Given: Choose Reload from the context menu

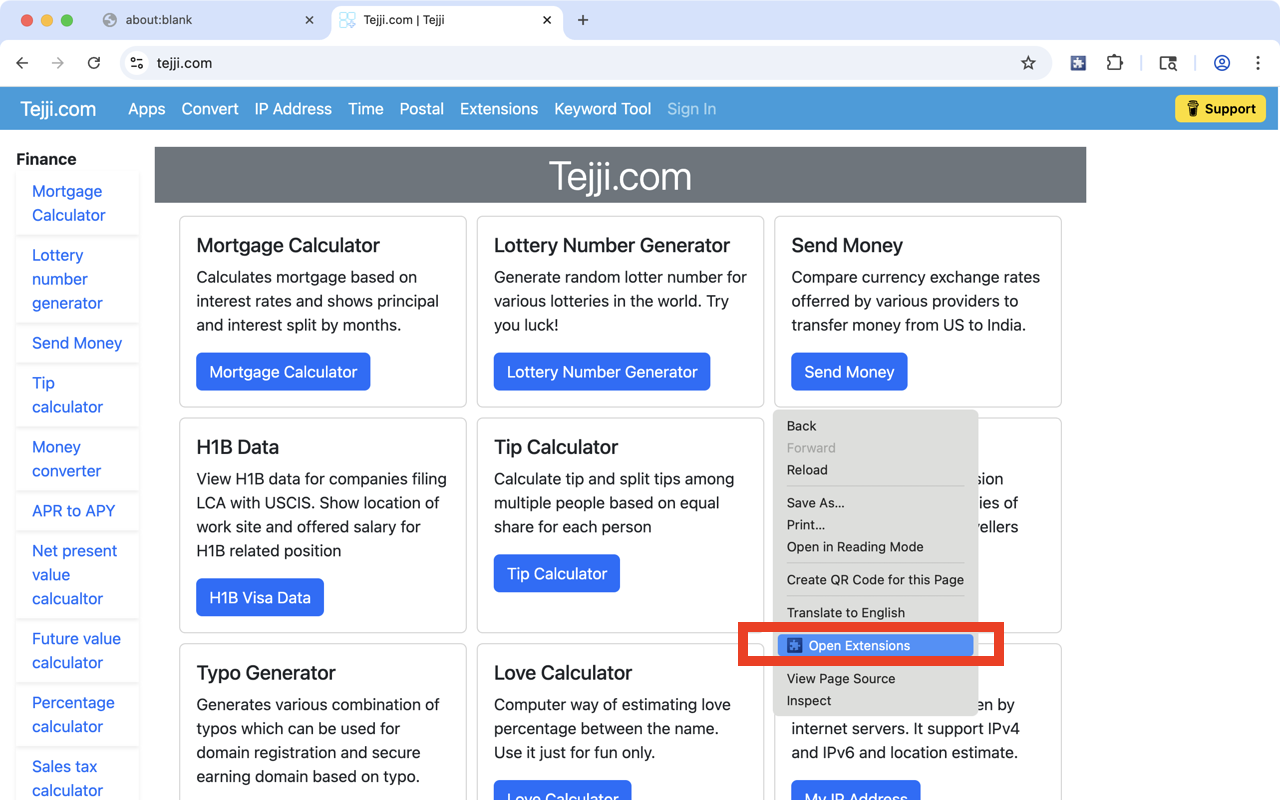Looking at the screenshot, I should (875, 470).
